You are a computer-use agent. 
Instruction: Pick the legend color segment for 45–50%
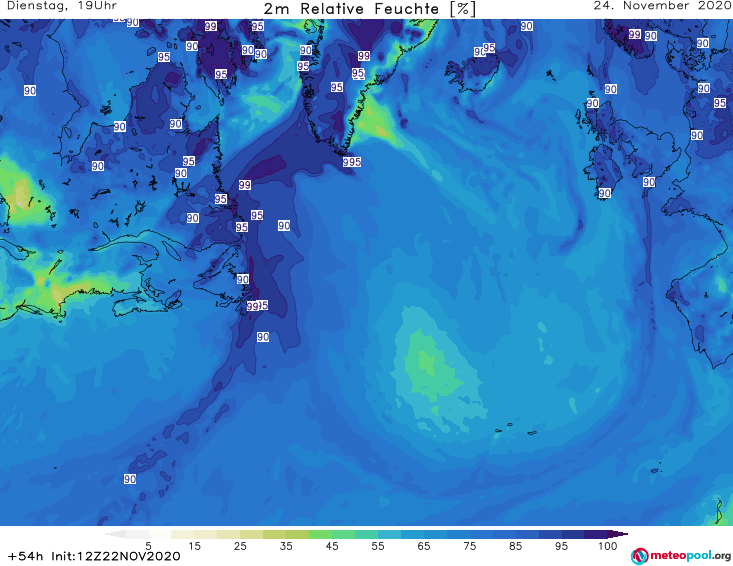(x=343, y=534)
